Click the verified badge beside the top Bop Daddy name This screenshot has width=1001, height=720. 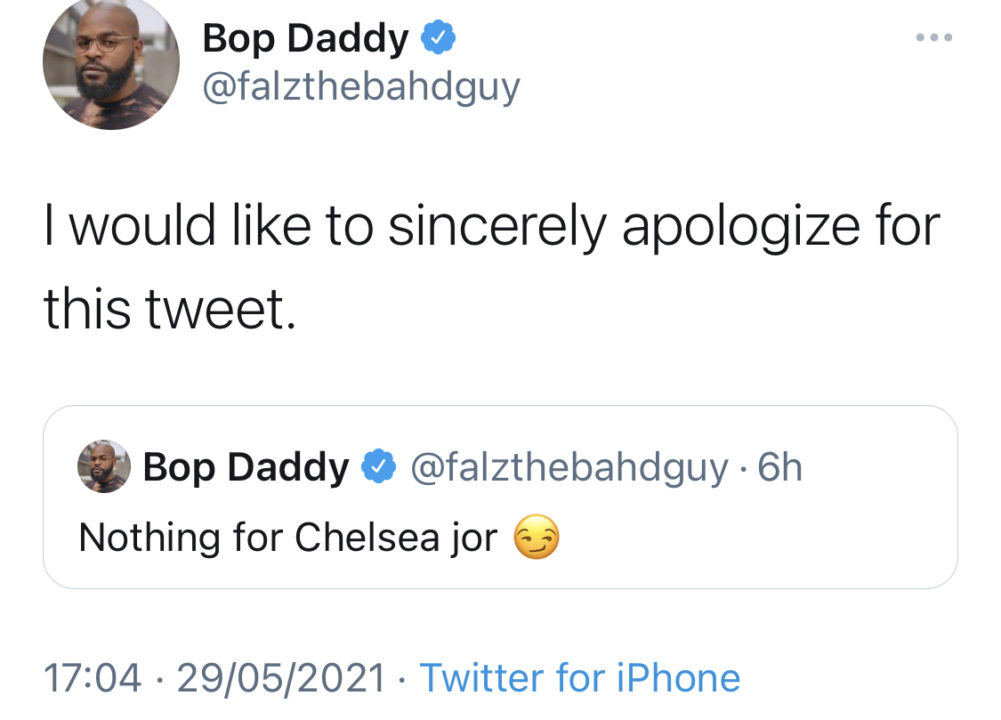click(x=439, y=39)
